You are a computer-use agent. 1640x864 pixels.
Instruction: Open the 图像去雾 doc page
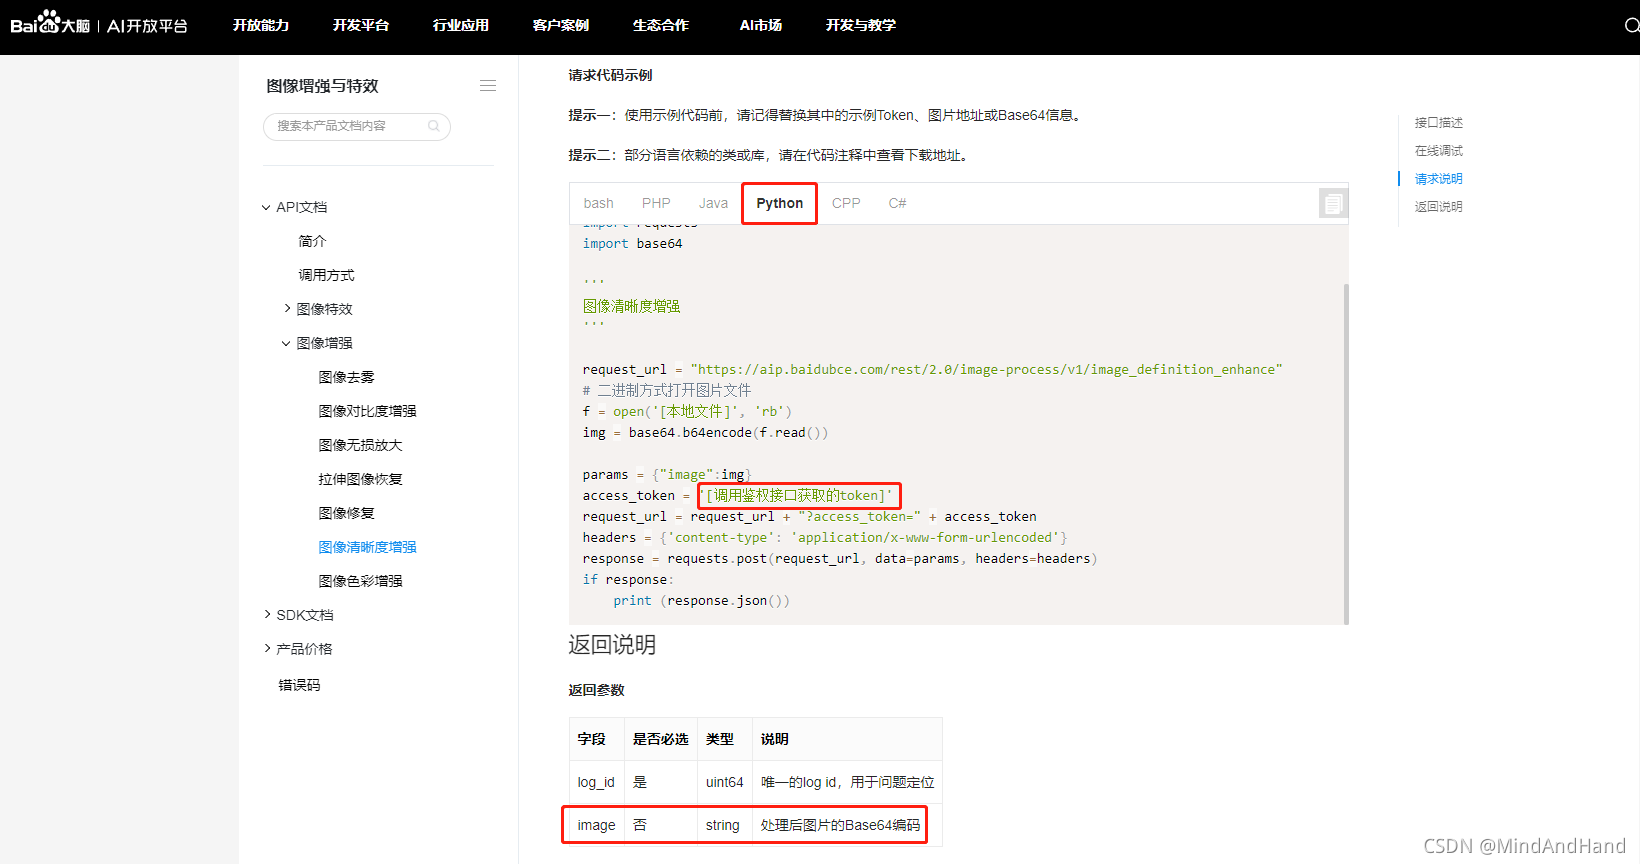(x=346, y=377)
